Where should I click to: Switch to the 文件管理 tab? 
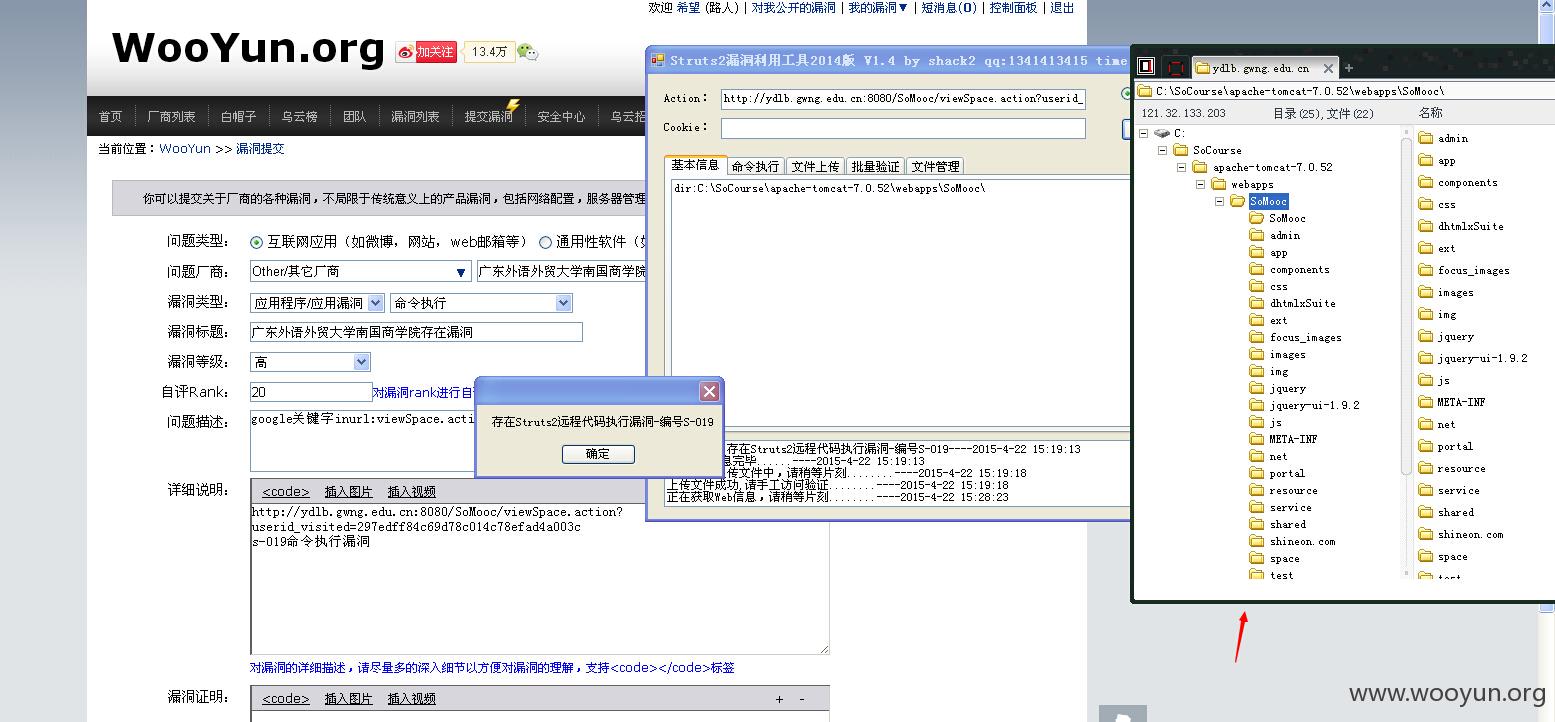pyautogui.click(x=935, y=166)
